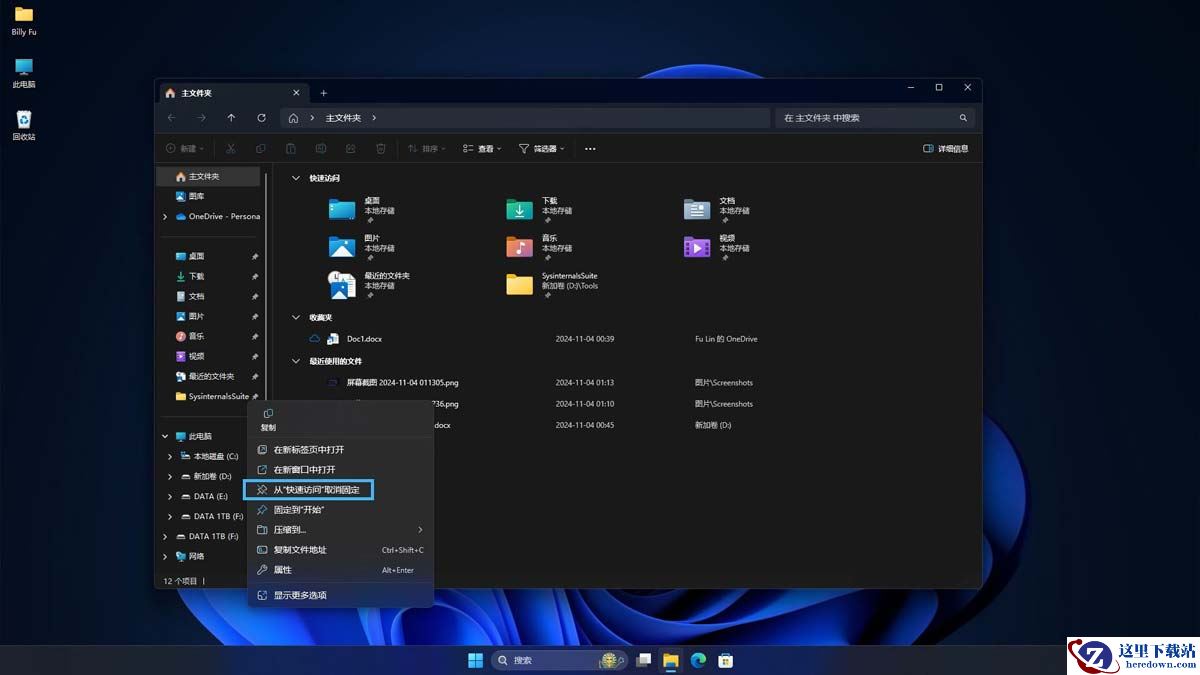Click File Explorer icon on taskbar
1200x675 pixels.
tap(671, 660)
